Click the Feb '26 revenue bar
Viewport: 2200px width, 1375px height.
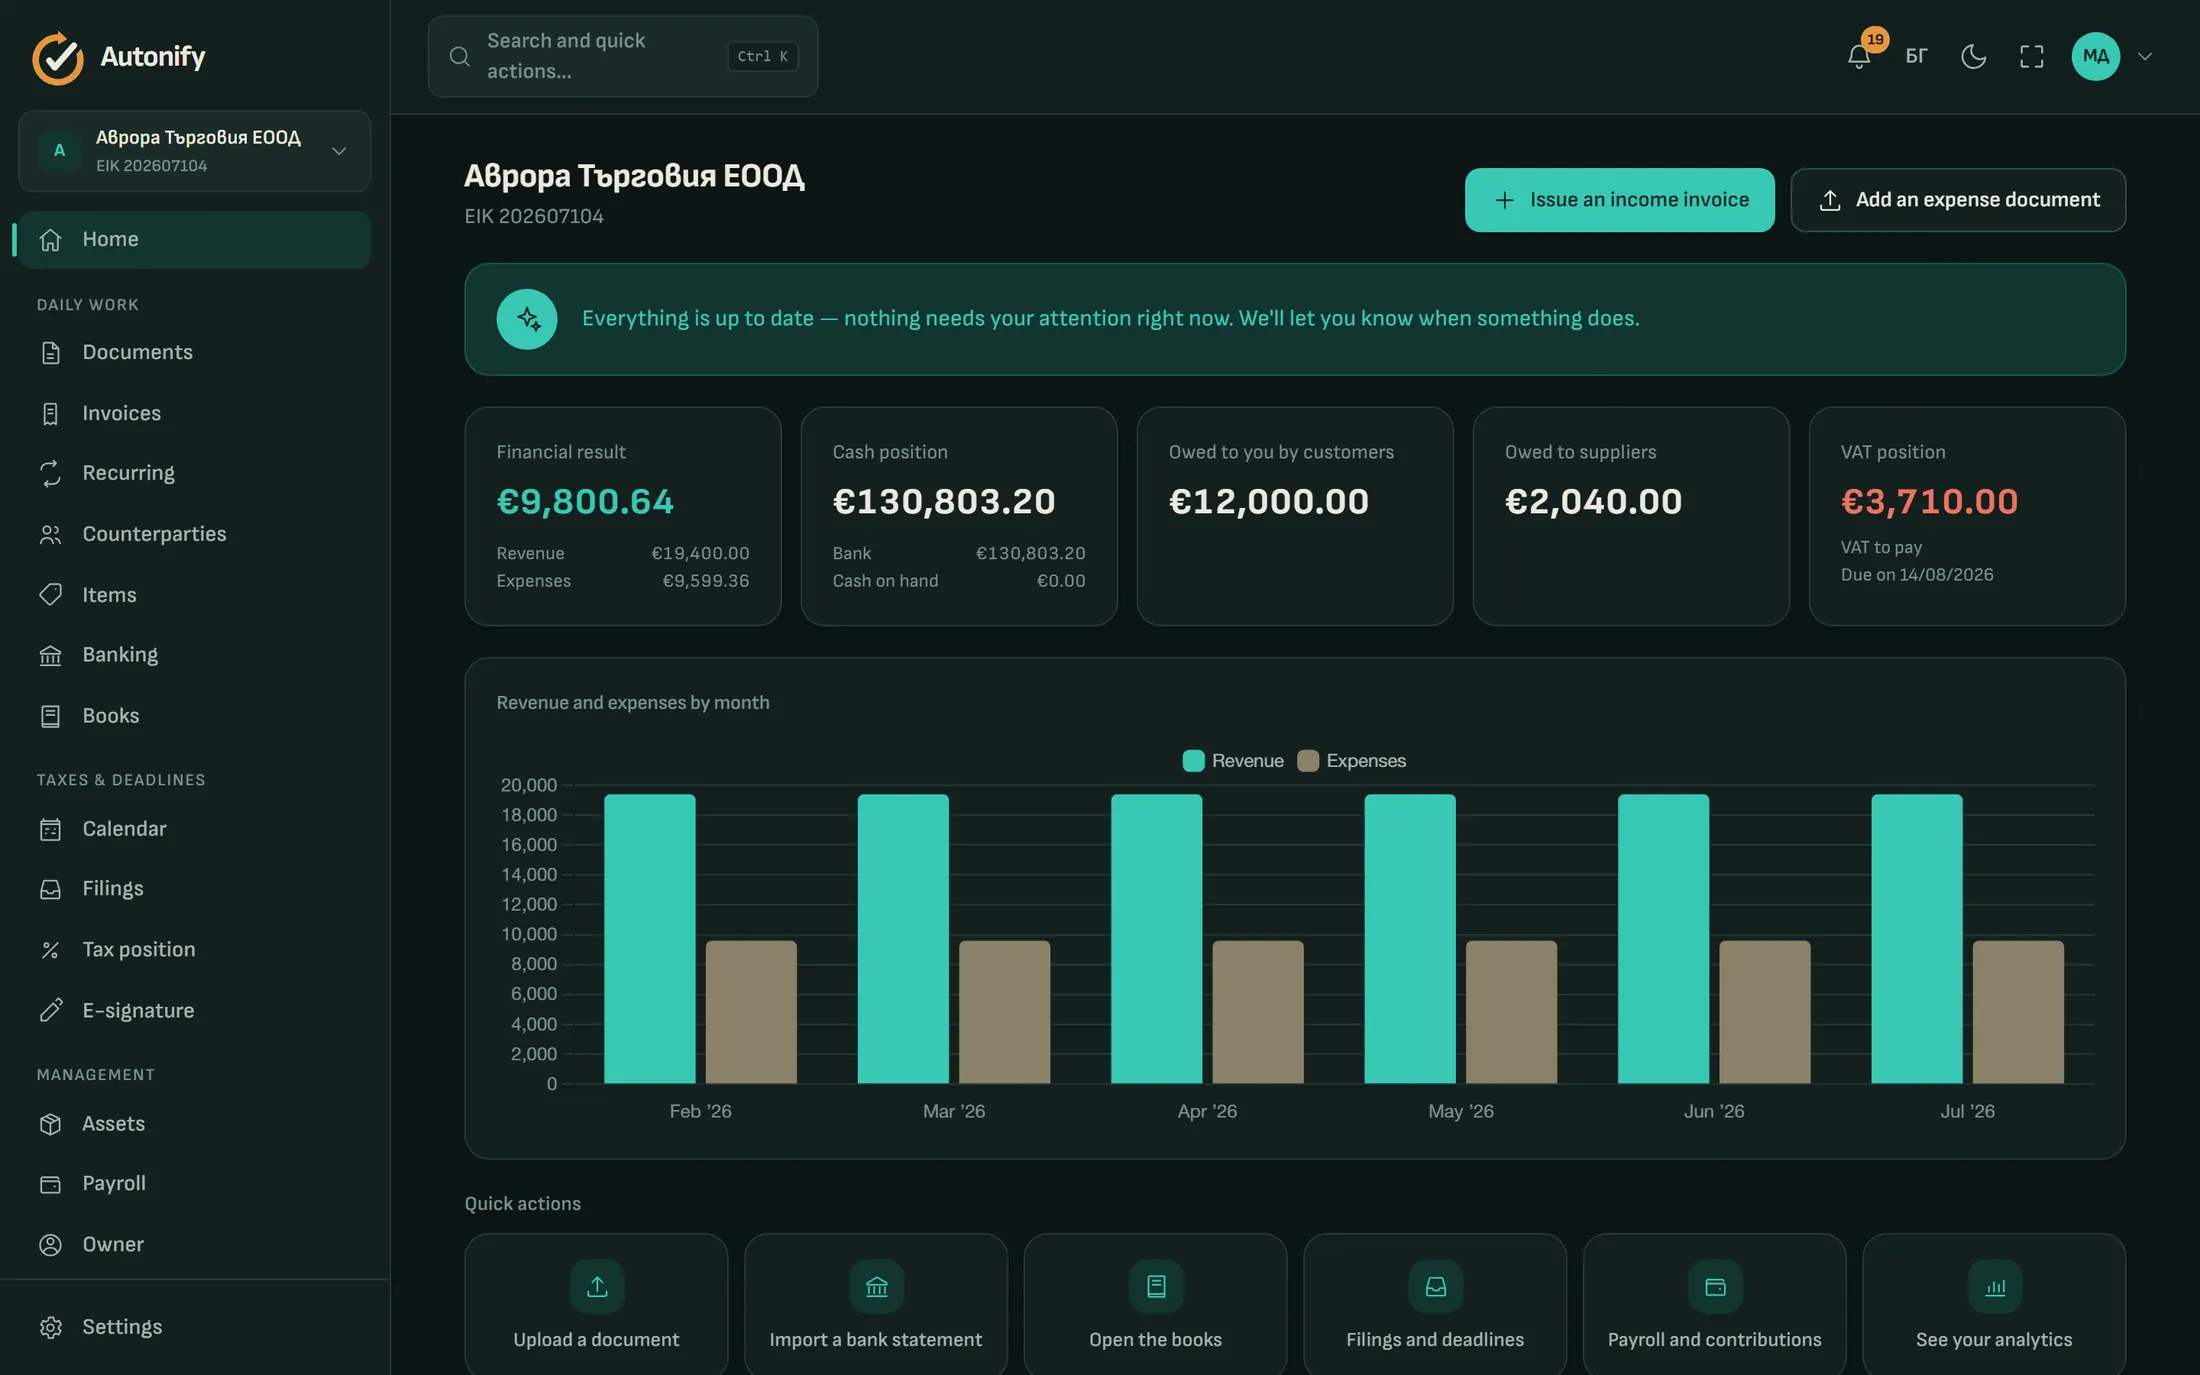point(650,939)
